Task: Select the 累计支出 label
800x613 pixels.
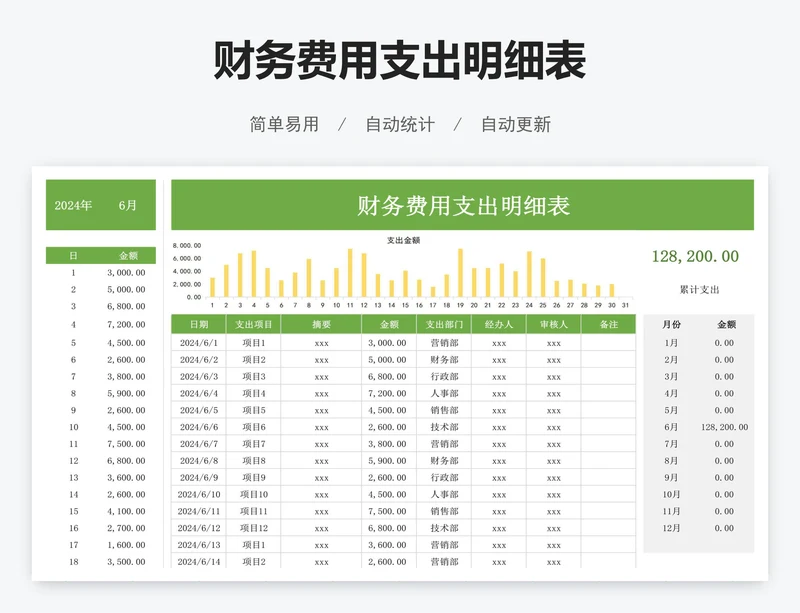Action: (699, 289)
